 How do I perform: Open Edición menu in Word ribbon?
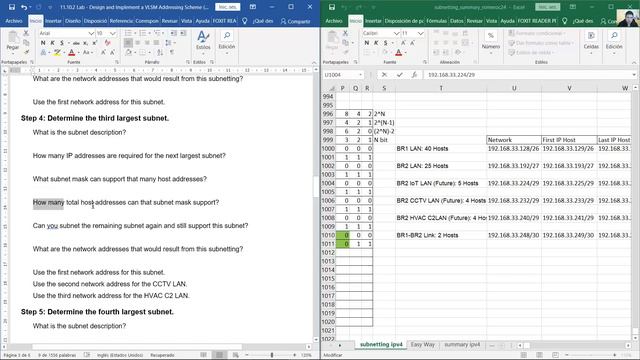(x=227, y=41)
